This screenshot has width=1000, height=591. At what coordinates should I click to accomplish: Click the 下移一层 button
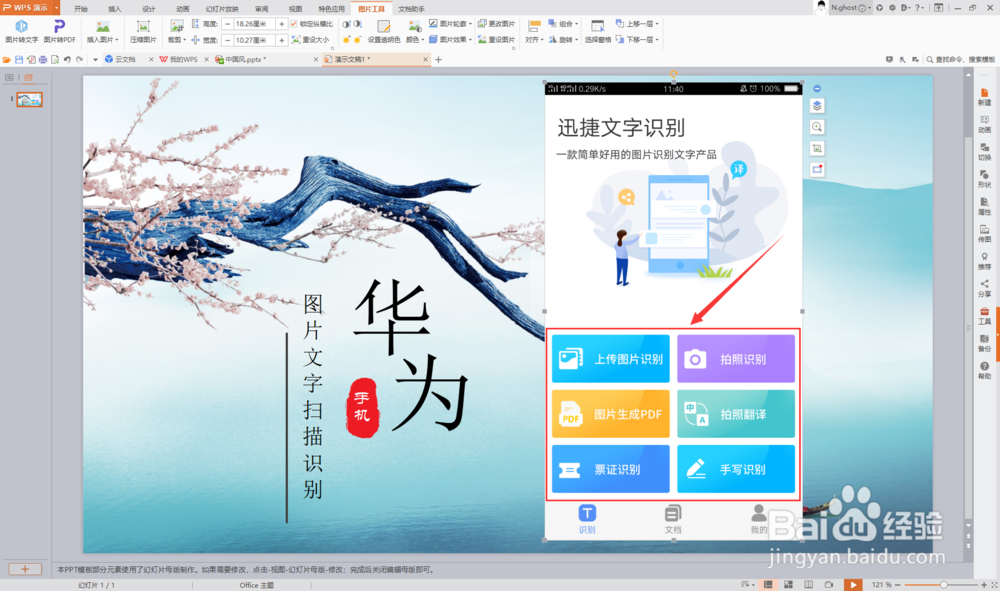(x=635, y=40)
